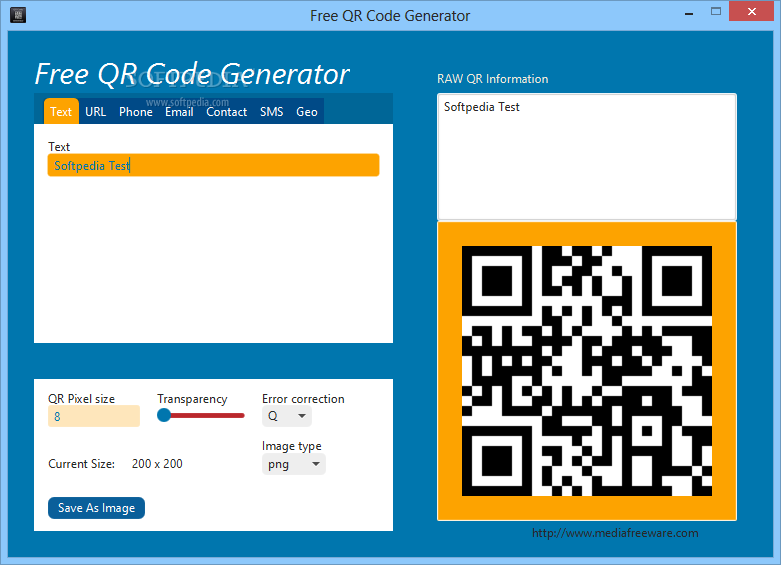This screenshot has width=781, height=565.
Task: Minimize the Free QR Code Generator window
Action: 689,13
